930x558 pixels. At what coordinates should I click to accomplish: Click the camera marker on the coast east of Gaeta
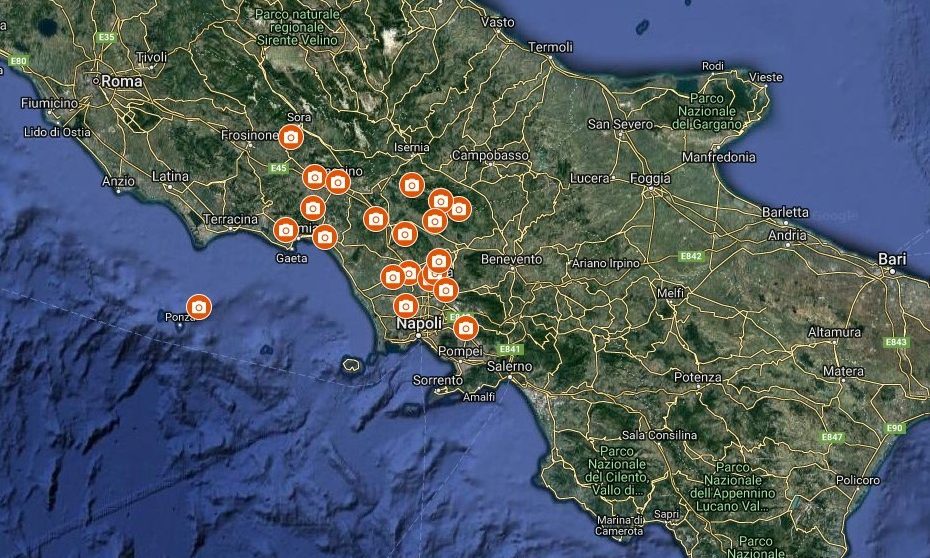pyautogui.click(x=324, y=237)
